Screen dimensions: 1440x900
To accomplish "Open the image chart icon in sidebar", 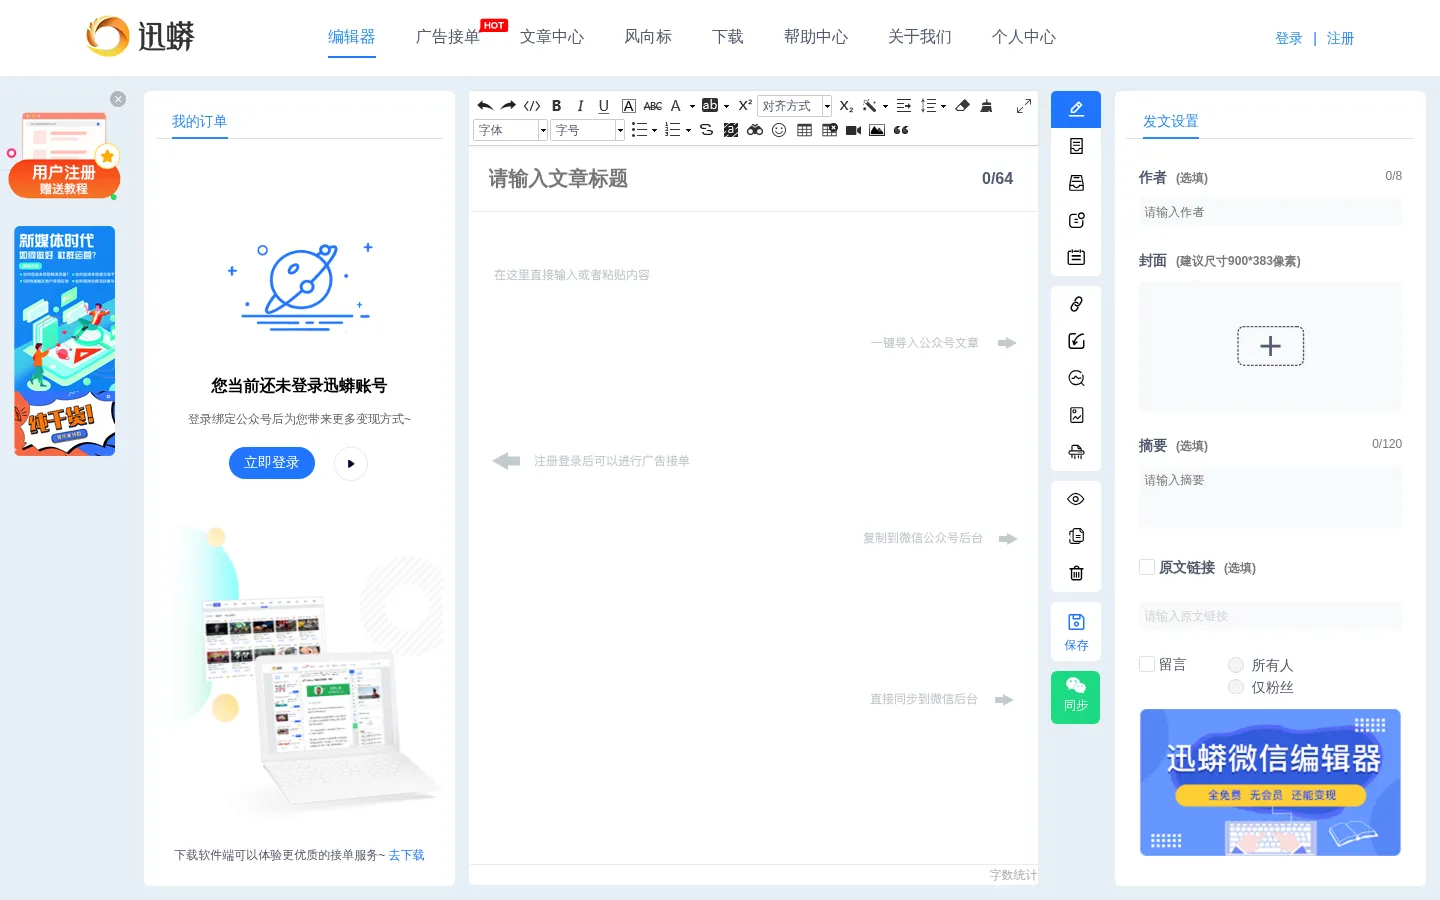I will [1076, 415].
